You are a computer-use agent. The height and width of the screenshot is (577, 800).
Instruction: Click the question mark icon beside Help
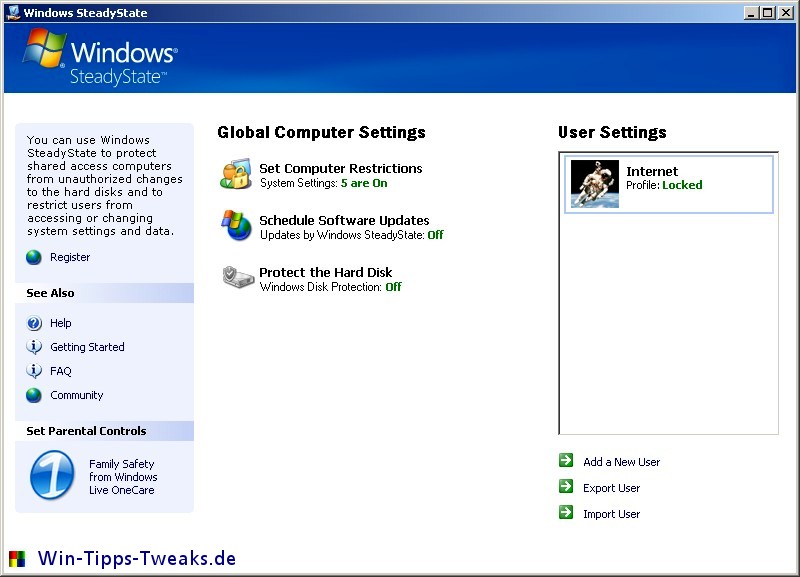pyautogui.click(x=34, y=323)
